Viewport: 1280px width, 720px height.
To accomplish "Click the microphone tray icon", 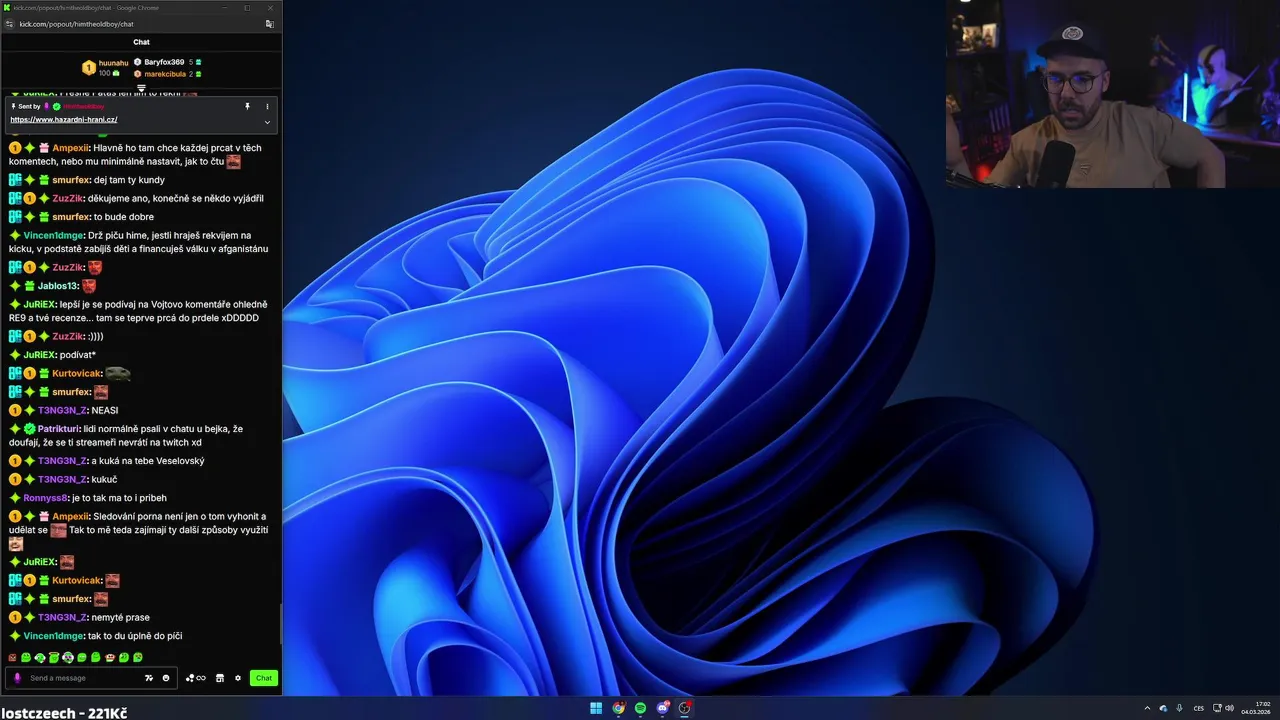I will [1179, 708].
